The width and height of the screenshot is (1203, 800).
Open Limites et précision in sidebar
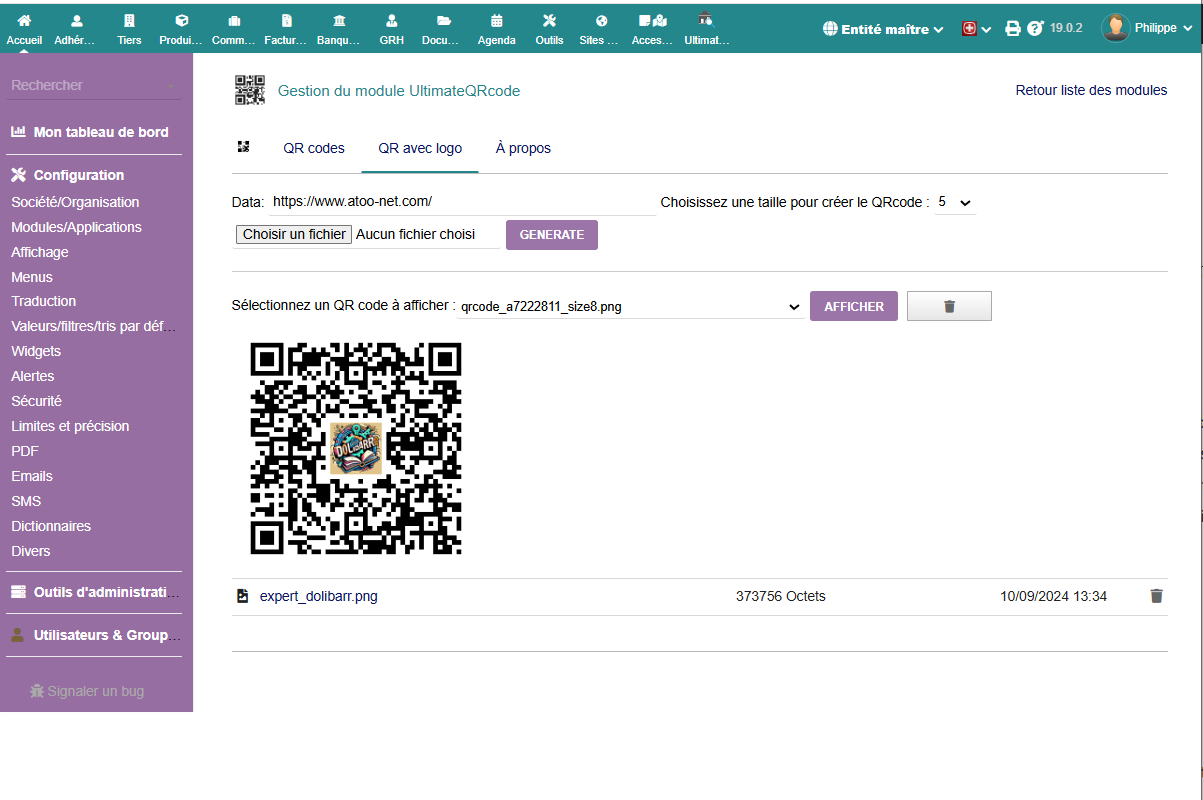click(70, 426)
